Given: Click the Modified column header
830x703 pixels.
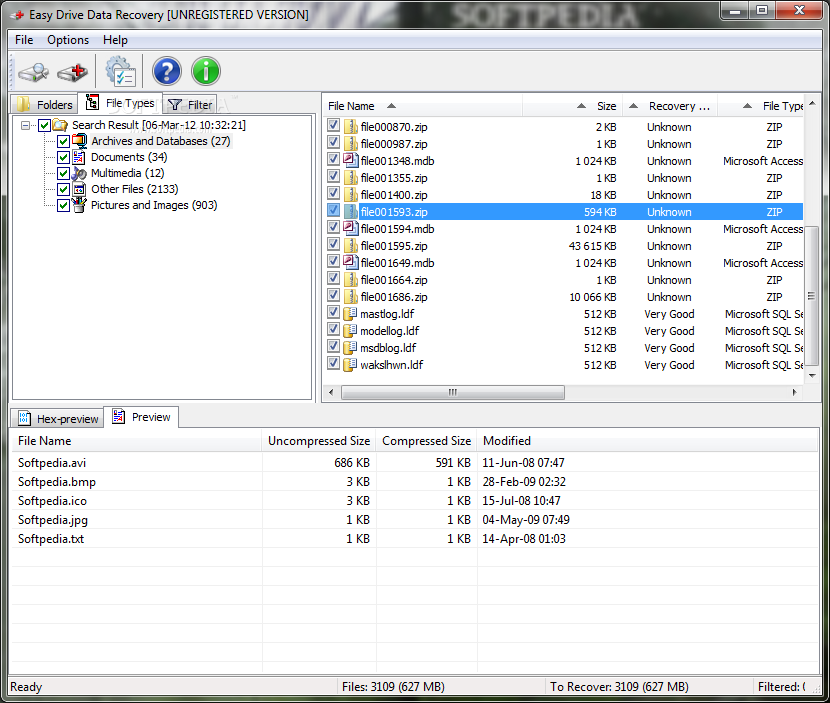Looking at the screenshot, I should pyautogui.click(x=647, y=441).
